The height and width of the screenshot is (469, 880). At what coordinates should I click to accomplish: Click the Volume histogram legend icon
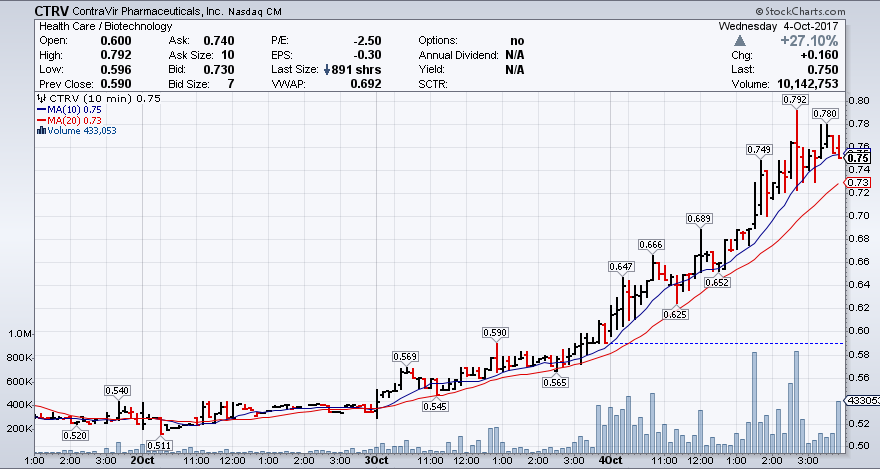click(x=40, y=131)
